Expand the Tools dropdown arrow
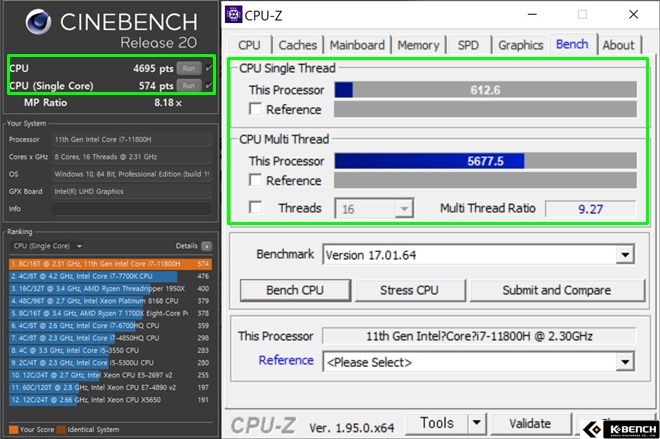The width and height of the screenshot is (660, 439). click(477, 423)
